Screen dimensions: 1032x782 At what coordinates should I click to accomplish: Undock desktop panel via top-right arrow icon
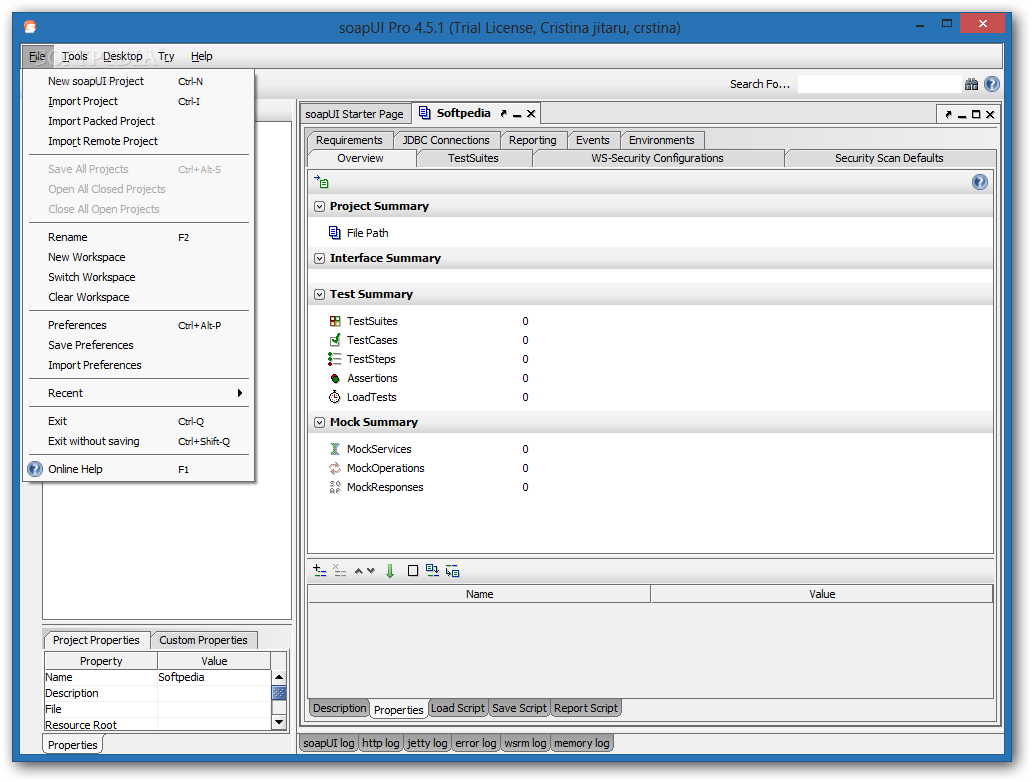pos(948,115)
